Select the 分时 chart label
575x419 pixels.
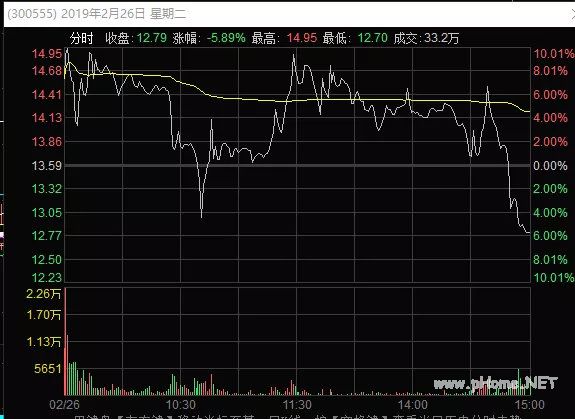tap(82, 38)
